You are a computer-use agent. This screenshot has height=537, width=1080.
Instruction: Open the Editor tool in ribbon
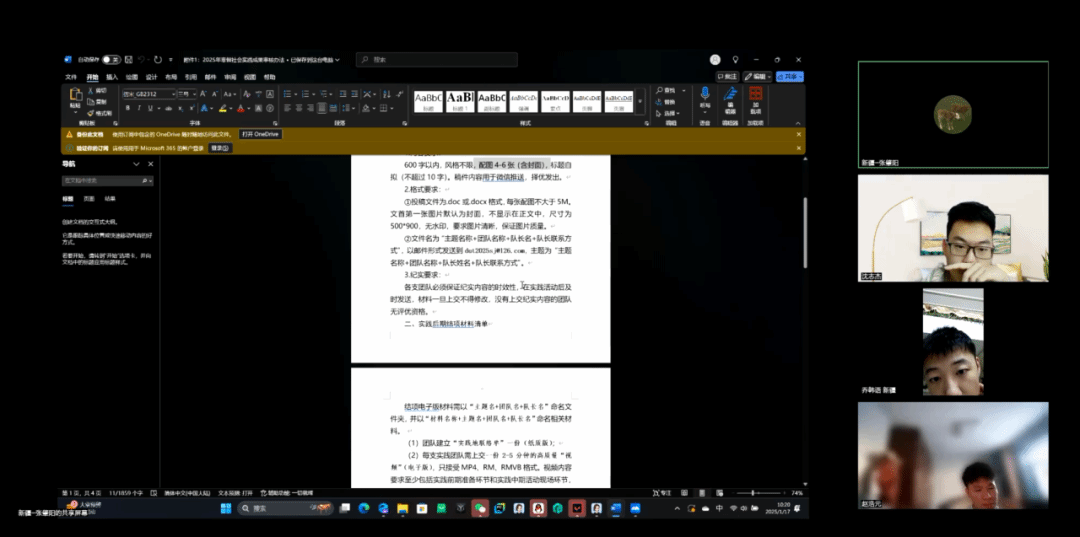pos(730,97)
